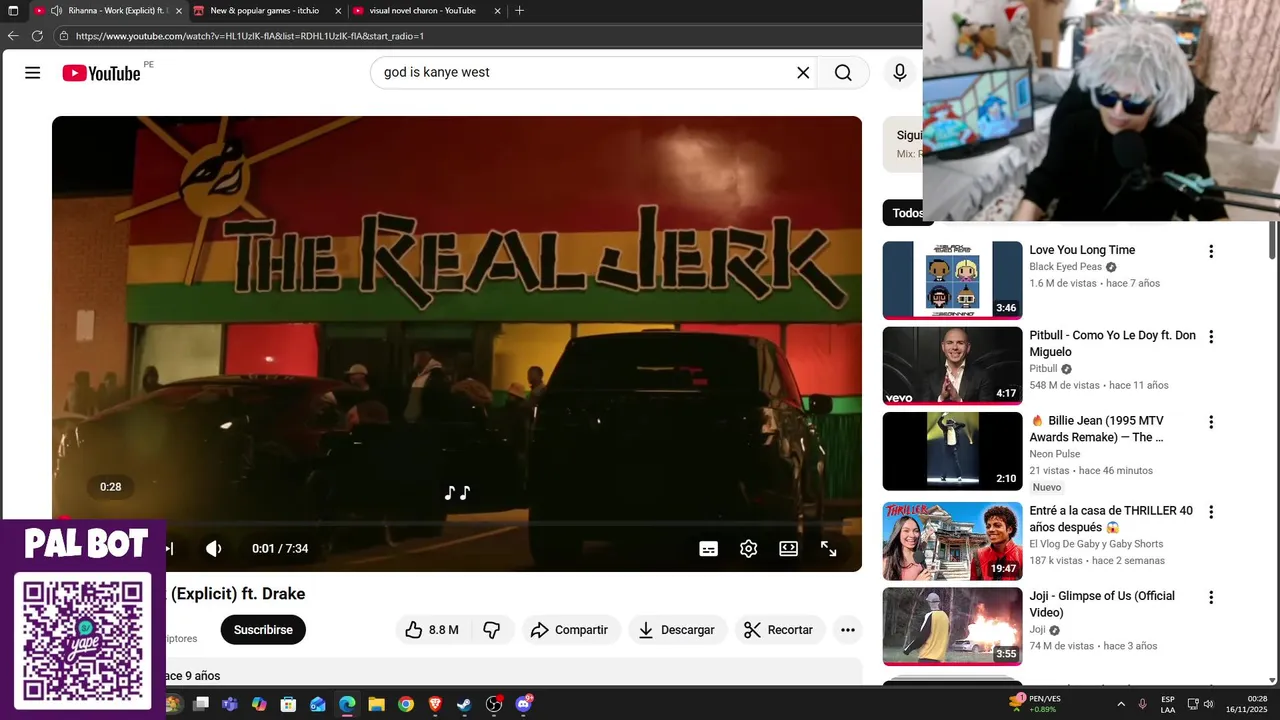Open Discord from the taskbar
The width and height of the screenshot is (1280, 720).
click(x=523, y=704)
